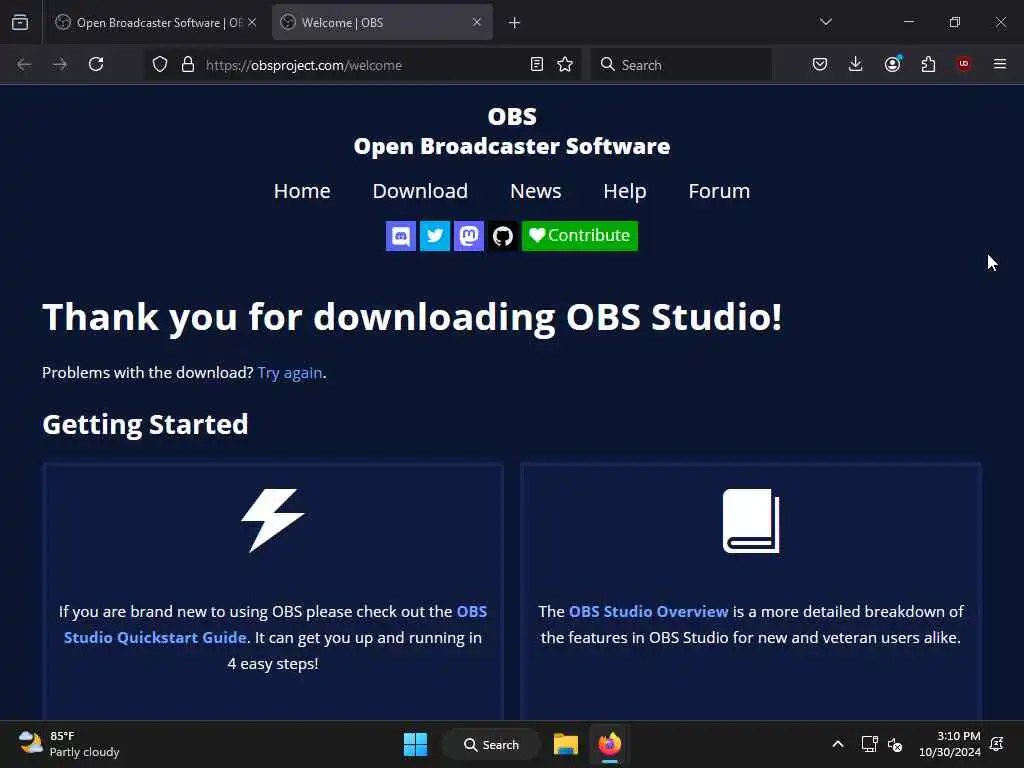The image size is (1024, 768).
Task: Click the site security padlock icon
Action: point(188,65)
